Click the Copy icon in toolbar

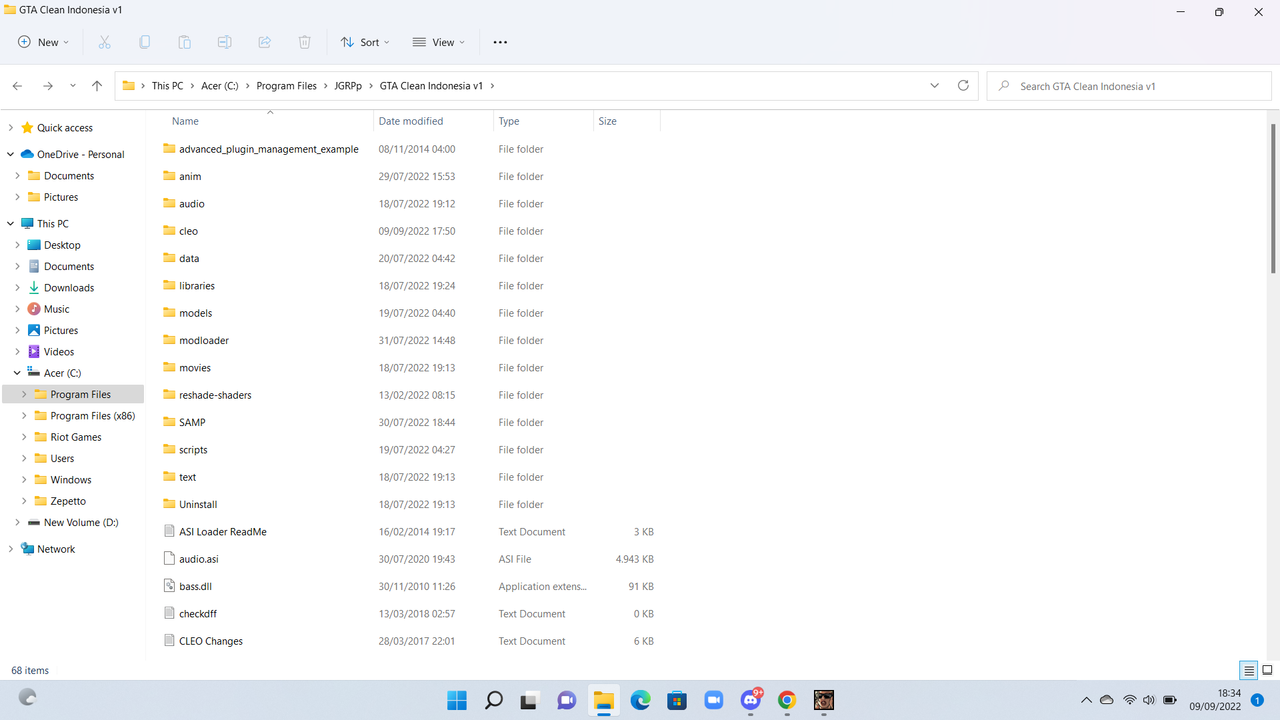[144, 42]
